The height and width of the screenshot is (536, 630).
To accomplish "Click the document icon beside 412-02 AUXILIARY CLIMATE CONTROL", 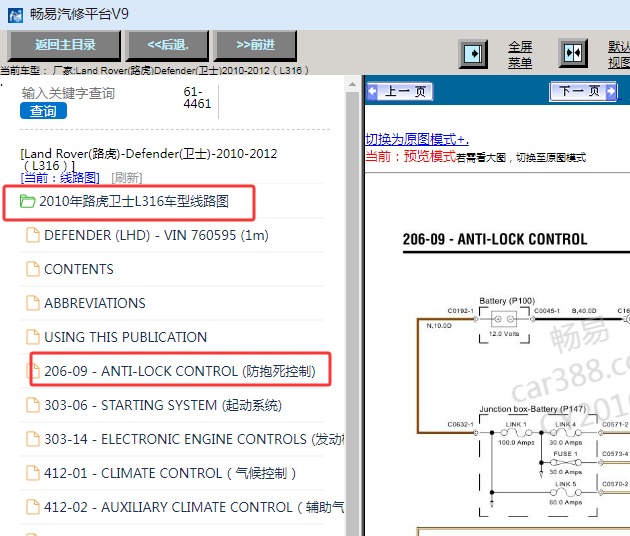I will point(33,507).
